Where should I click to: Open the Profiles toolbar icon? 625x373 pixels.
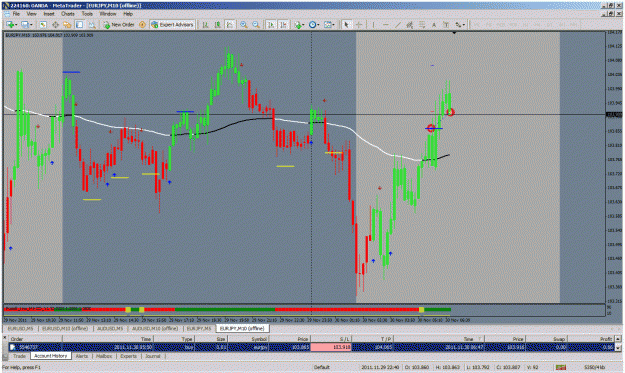point(27,25)
